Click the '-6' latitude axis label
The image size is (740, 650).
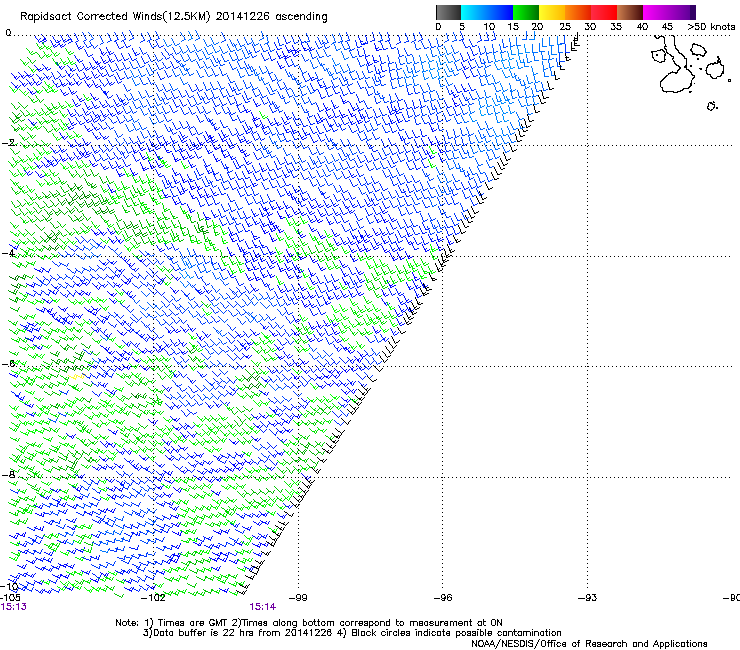click(x=8, y=363)
